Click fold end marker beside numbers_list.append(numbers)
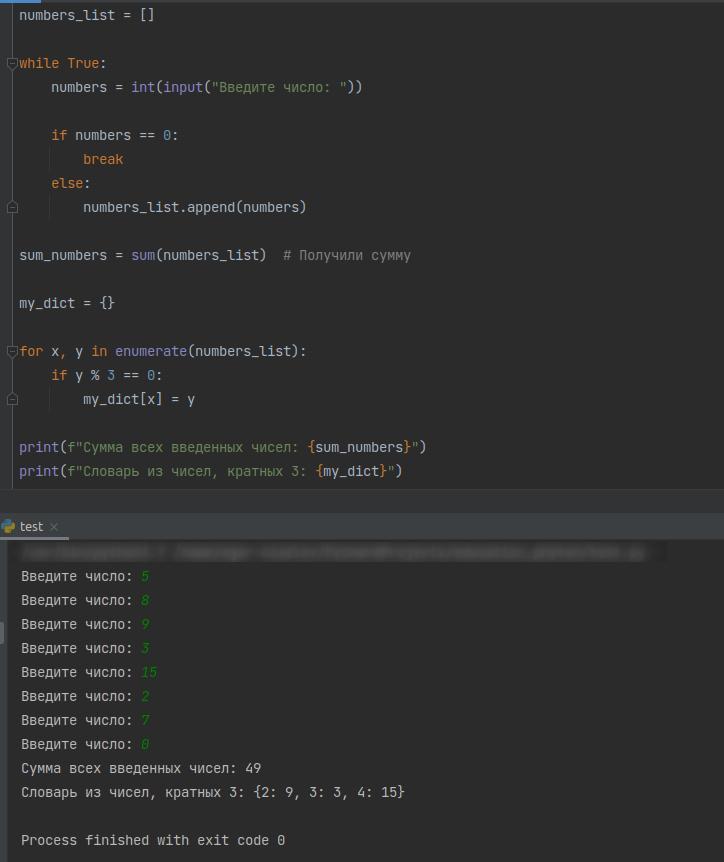 (x=12, y=207)
